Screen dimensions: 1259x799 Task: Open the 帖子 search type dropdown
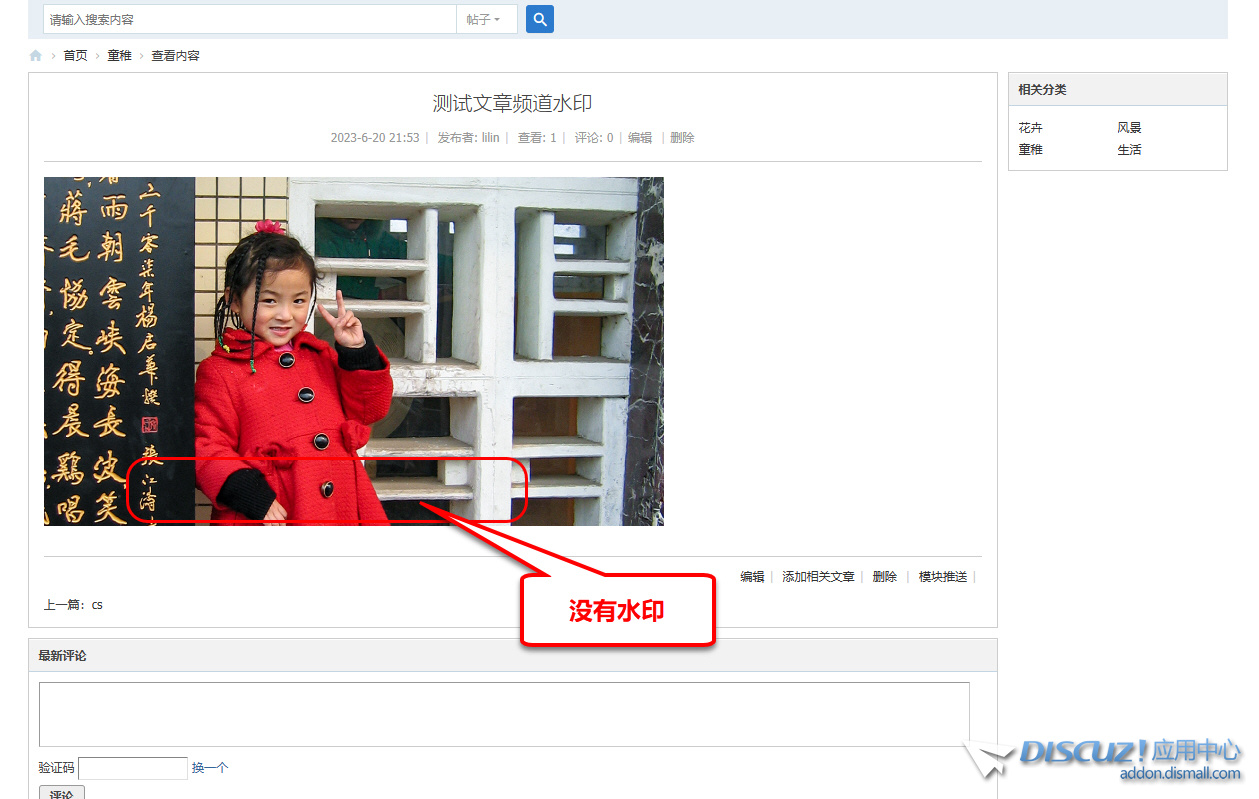click(x=486, y=19)
